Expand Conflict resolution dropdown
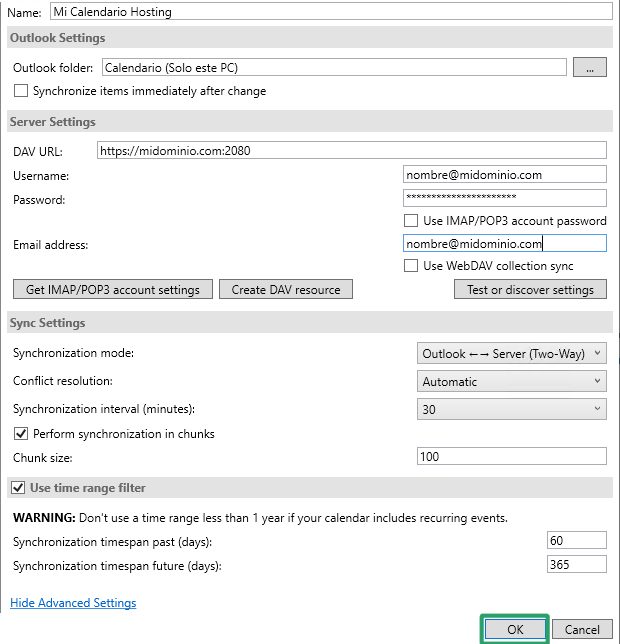 [511, 381]
